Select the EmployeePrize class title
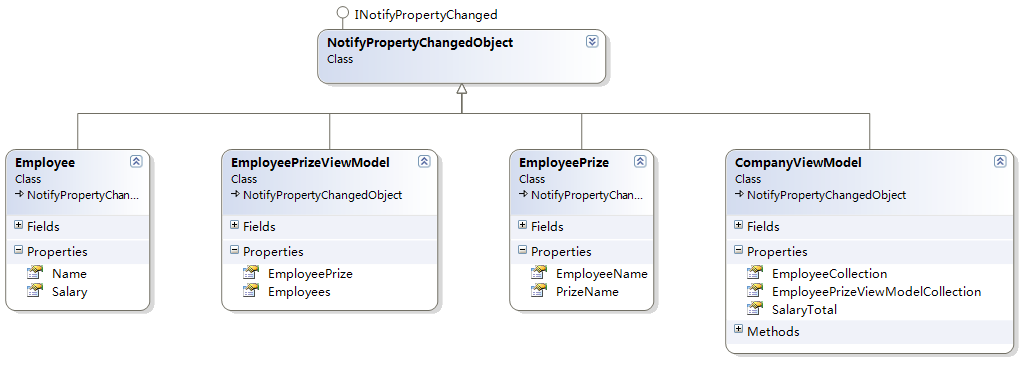The height and width of the screenshot is (372, 1024). click(x=564, y=163)
